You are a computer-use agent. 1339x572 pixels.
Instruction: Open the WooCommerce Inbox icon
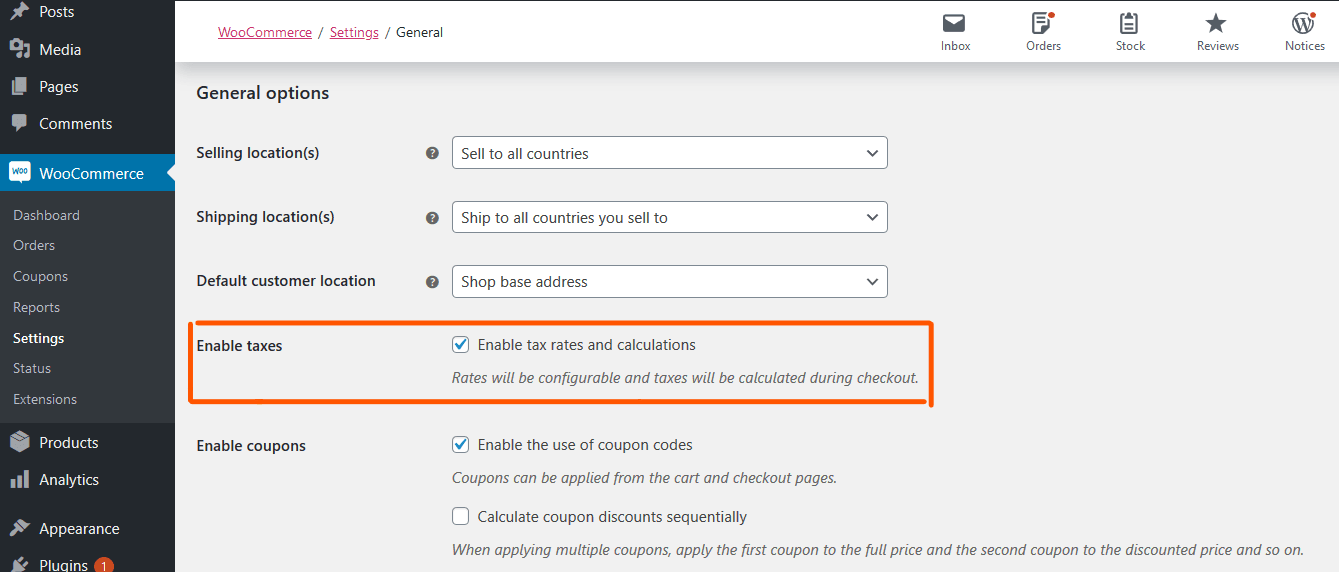click(x=955, y=24)
